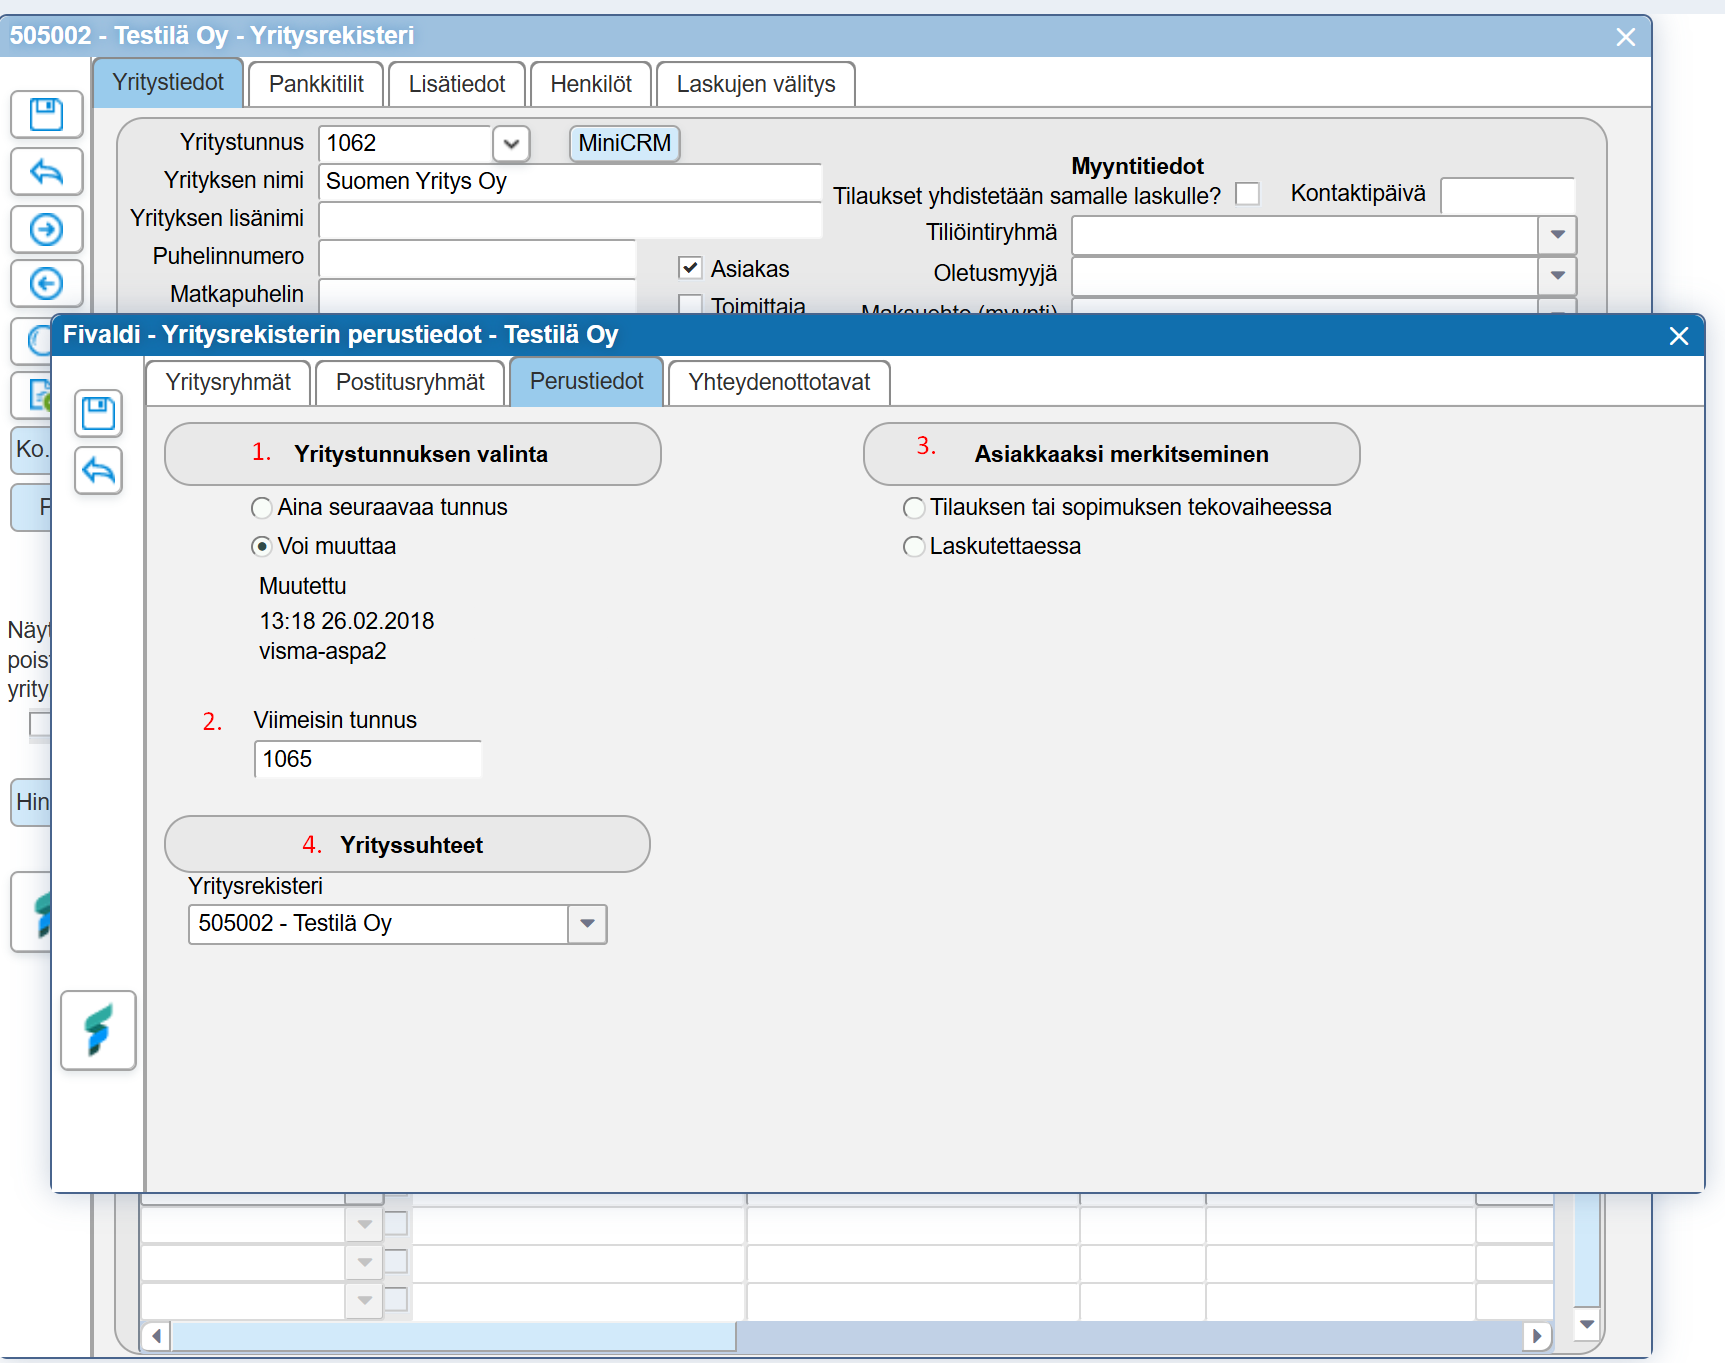1725x1363 pixels.
Task: Go to previous record with left-arrow circle icon
Action: pos(46,284)
